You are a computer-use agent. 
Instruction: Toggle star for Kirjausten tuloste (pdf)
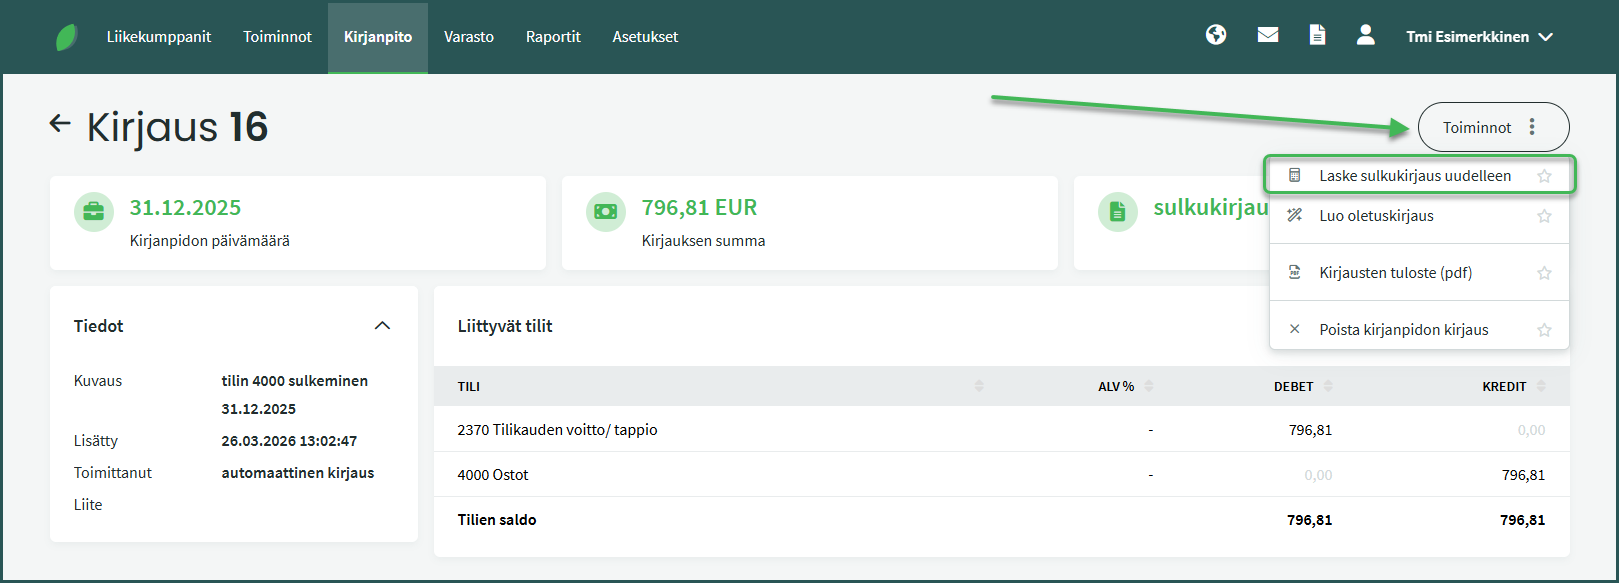1544,273
